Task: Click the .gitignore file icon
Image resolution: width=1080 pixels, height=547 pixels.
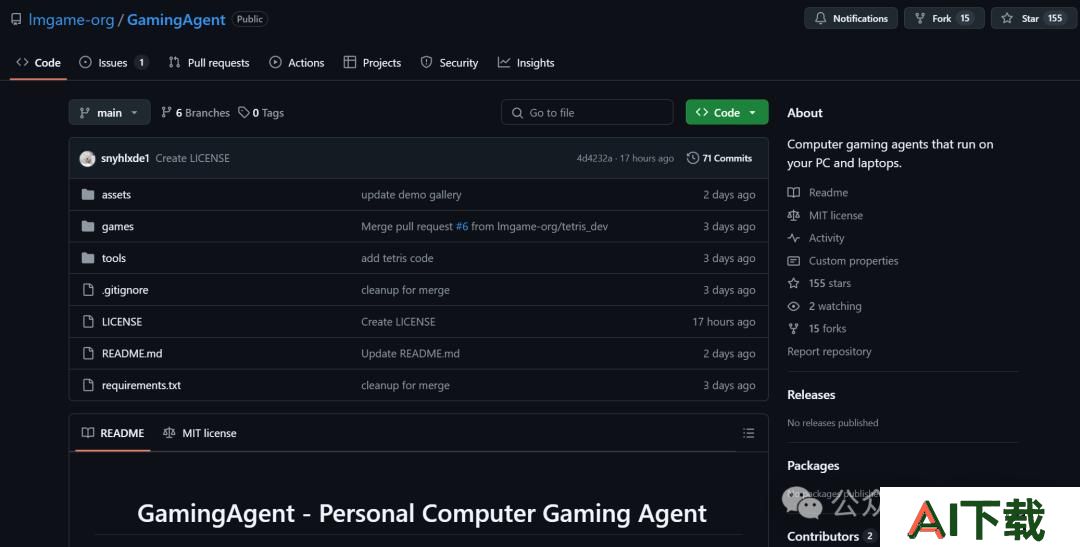Action: [88, 290]
